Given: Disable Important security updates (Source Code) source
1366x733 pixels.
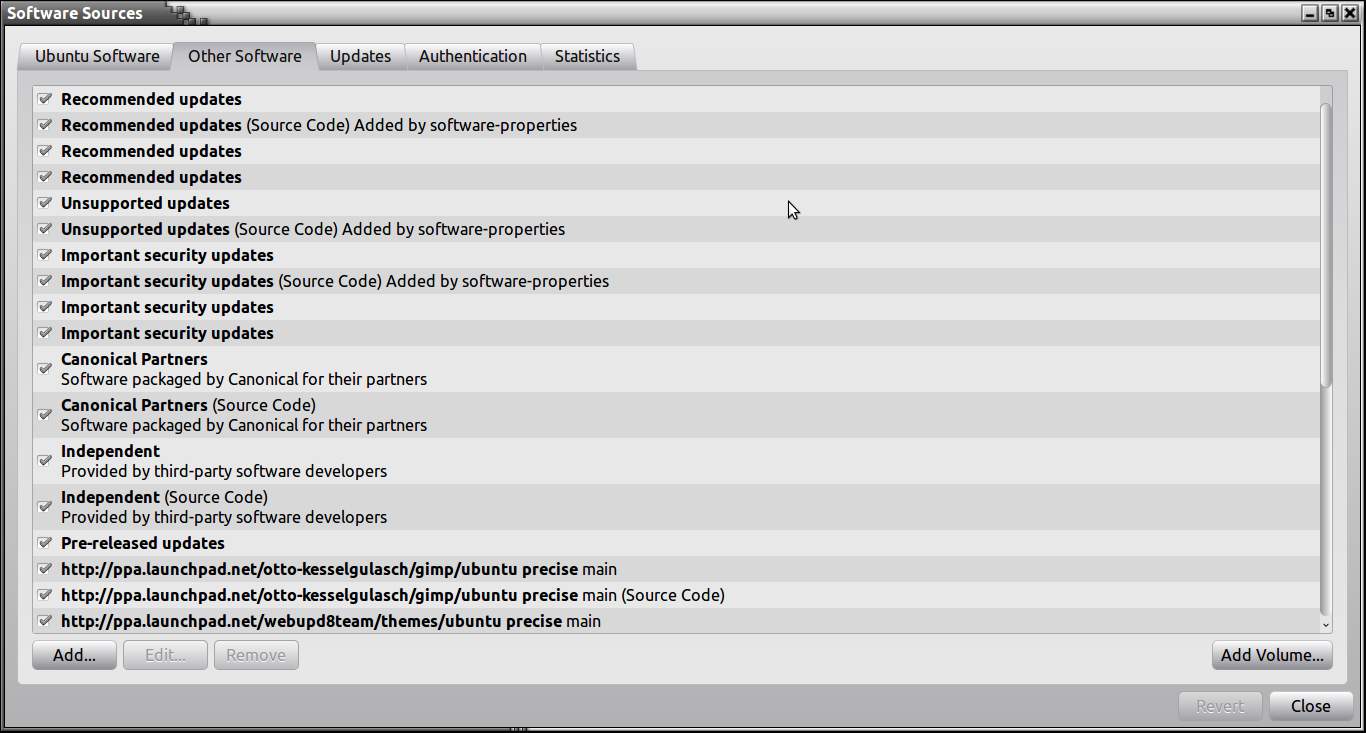Looking at the screenshot, I should [45, 281].
